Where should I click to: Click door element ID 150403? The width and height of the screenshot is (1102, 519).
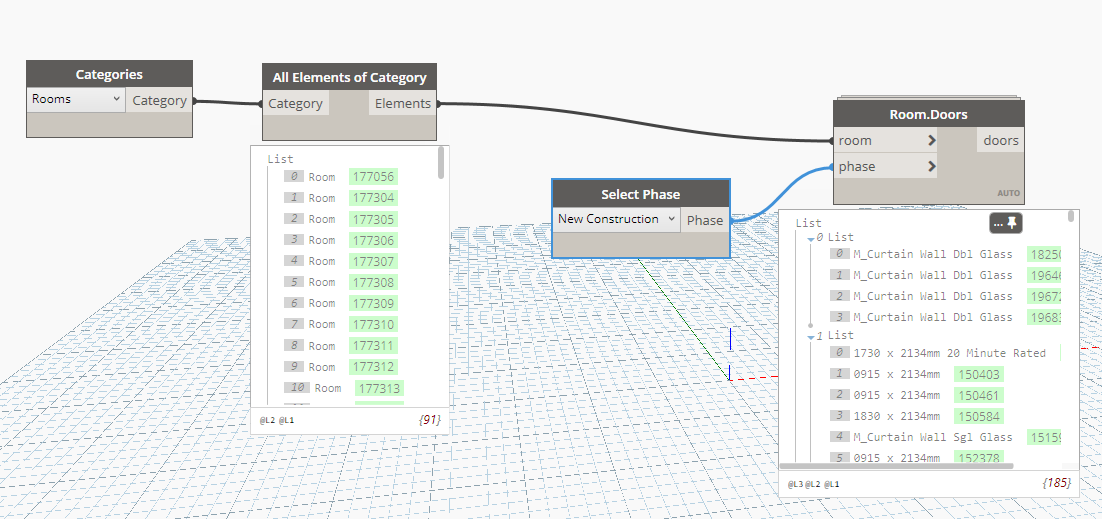[x=978, y=374]
